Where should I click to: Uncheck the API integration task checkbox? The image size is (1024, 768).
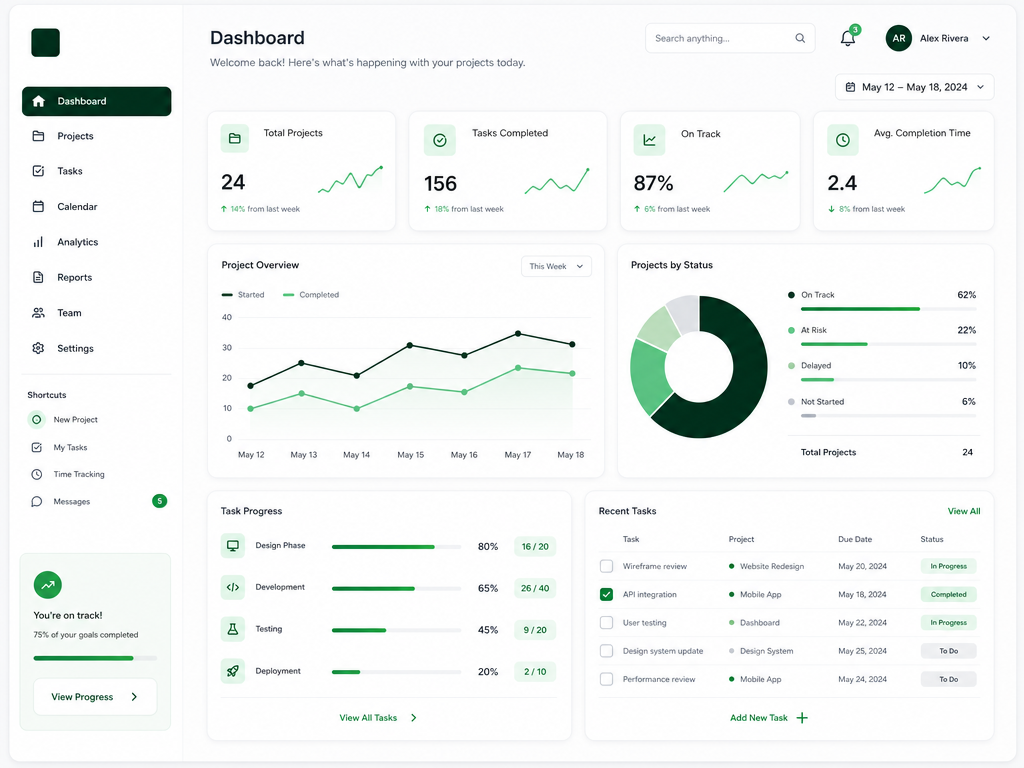point(606,594)
